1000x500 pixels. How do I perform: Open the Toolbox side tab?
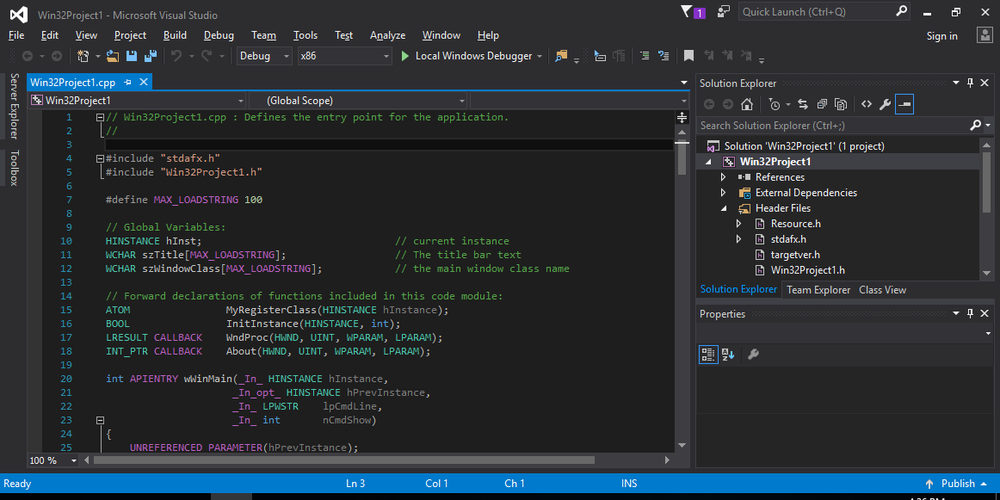click(x=13, y=168)
